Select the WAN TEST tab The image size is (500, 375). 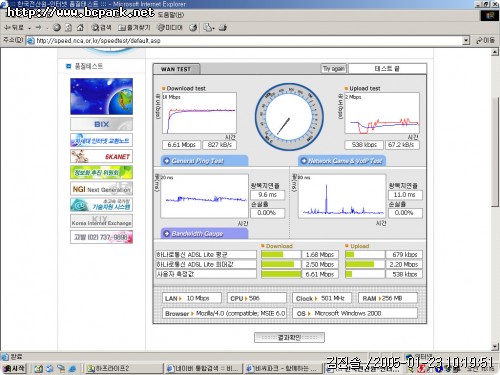176,69
